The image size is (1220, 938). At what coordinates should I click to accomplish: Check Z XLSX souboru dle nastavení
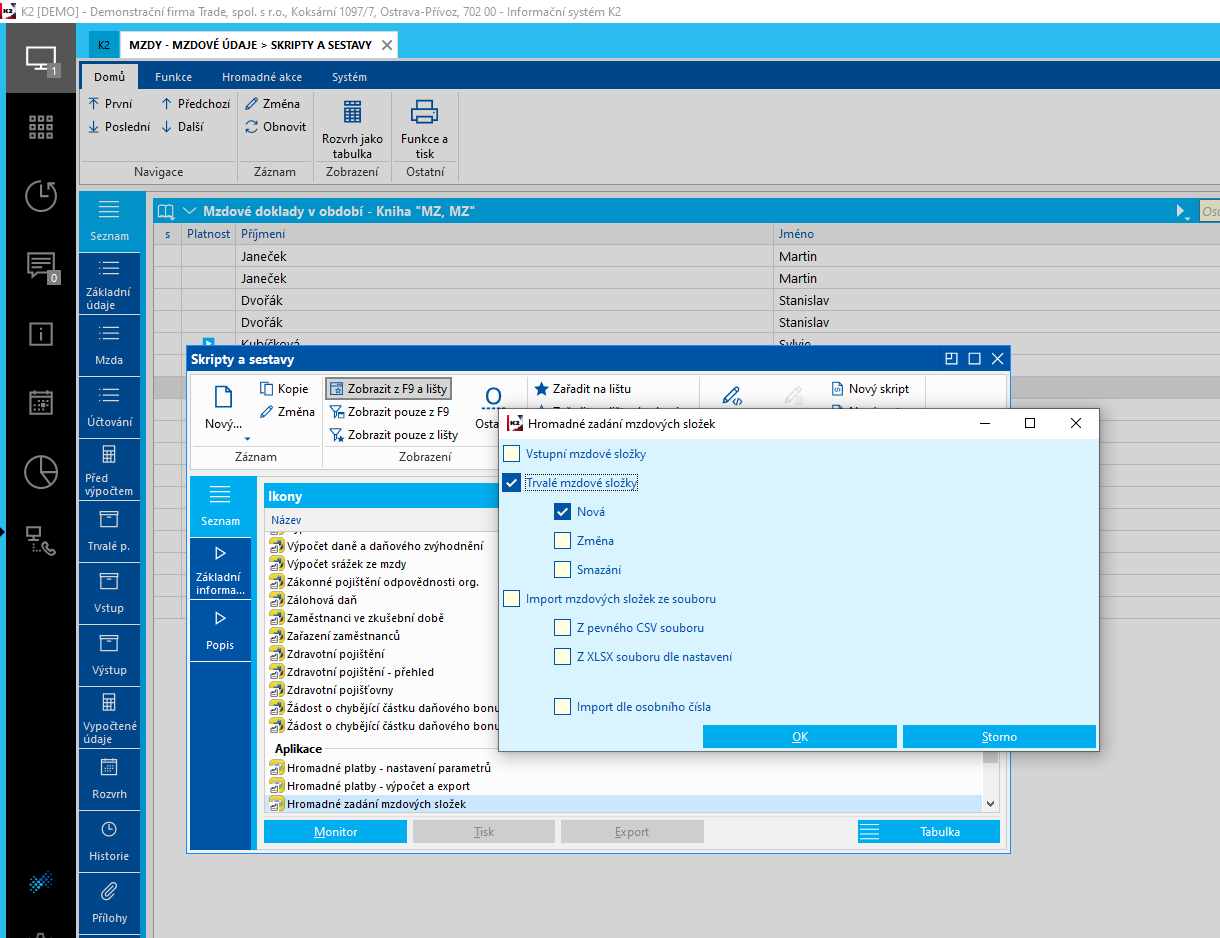(562, 657)
